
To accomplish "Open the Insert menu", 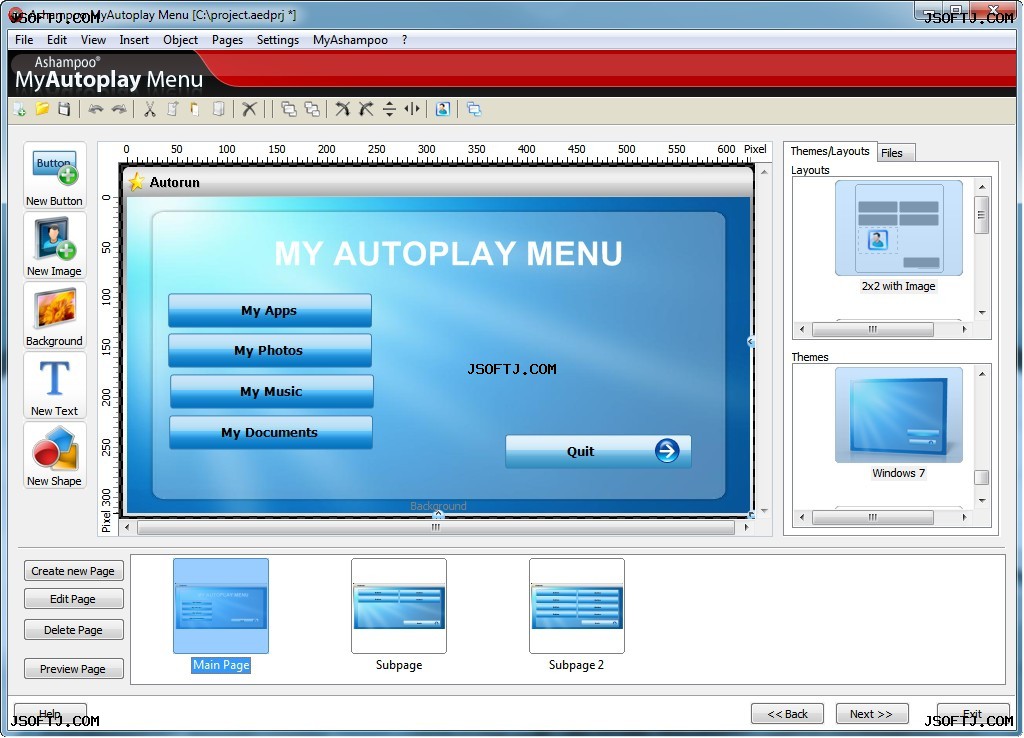I will coord(134,40).
